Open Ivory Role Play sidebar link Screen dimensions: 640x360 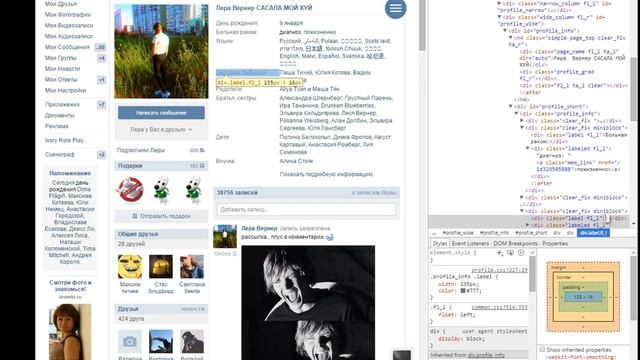[66, 140]
